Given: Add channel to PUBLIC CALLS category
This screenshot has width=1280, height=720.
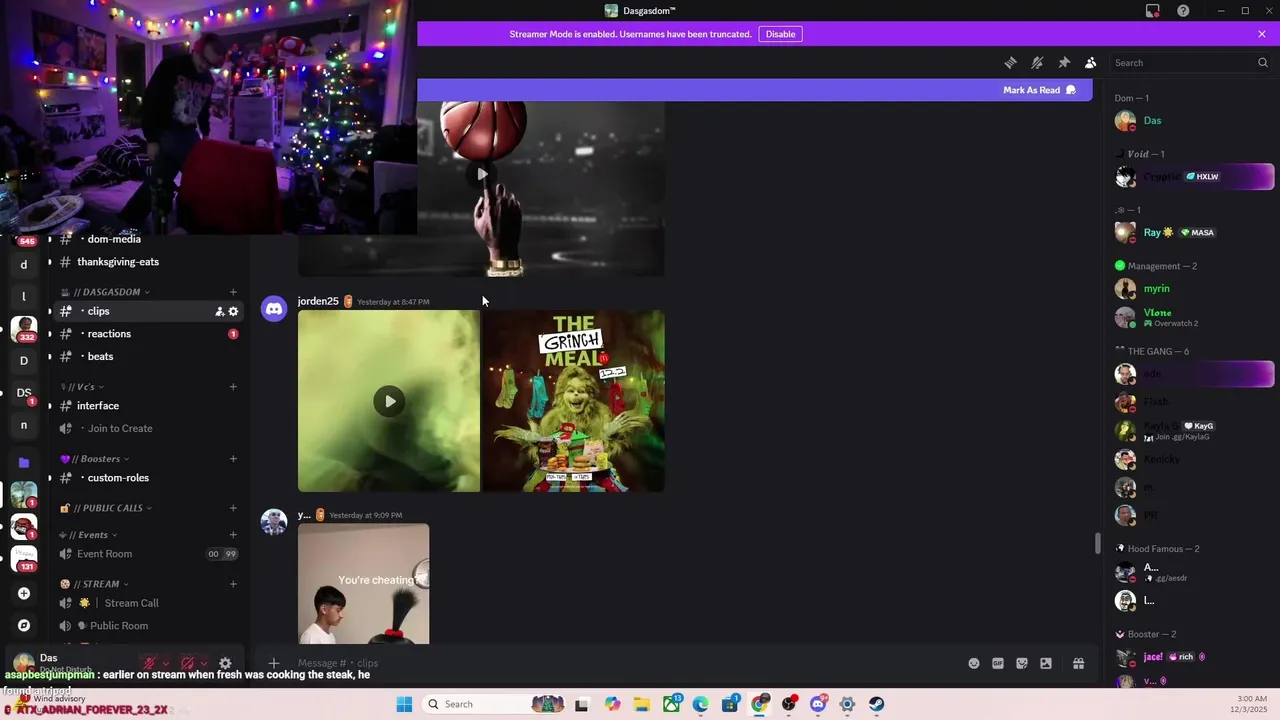Looking at the screenshot, I should click(x=233, y=508).
